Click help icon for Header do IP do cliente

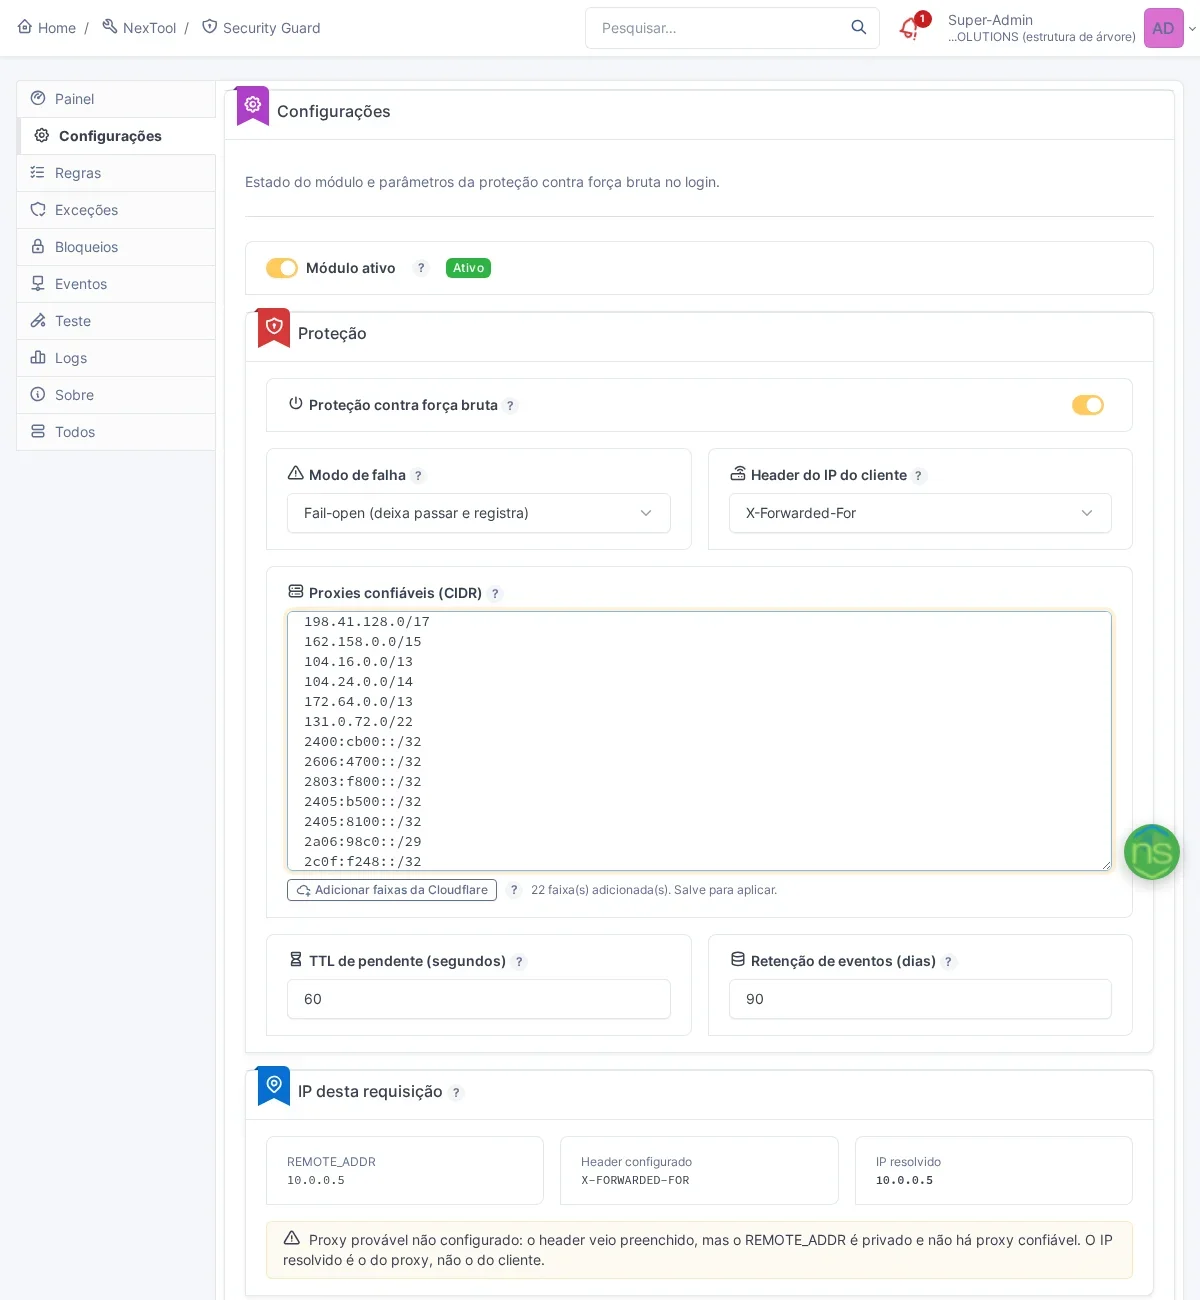[x=918, y=476]
